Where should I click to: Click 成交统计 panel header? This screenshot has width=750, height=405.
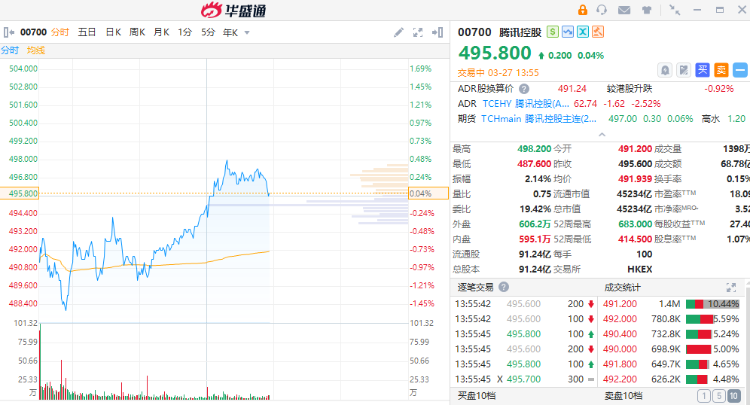coord(622,287)
